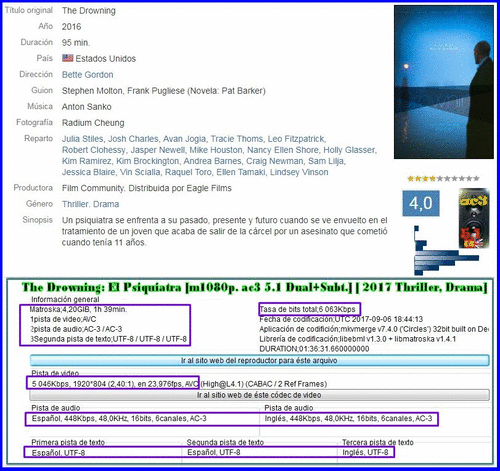The width and height of the screenshot is (500, 471).
Task: Select Nancy Ellen Shore in the cast
Action: (x=283, y=150)
